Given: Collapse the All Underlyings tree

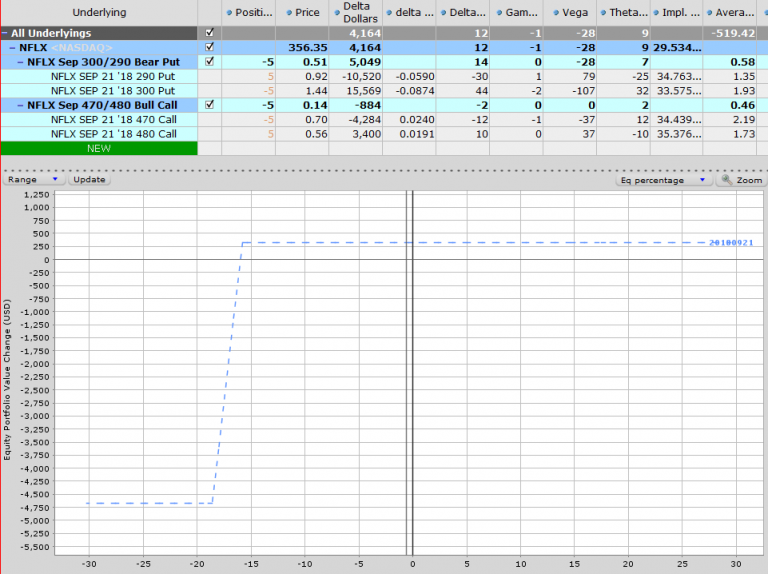Looking at the screenshot, I should pyautogui.click(x=5, y=33).
